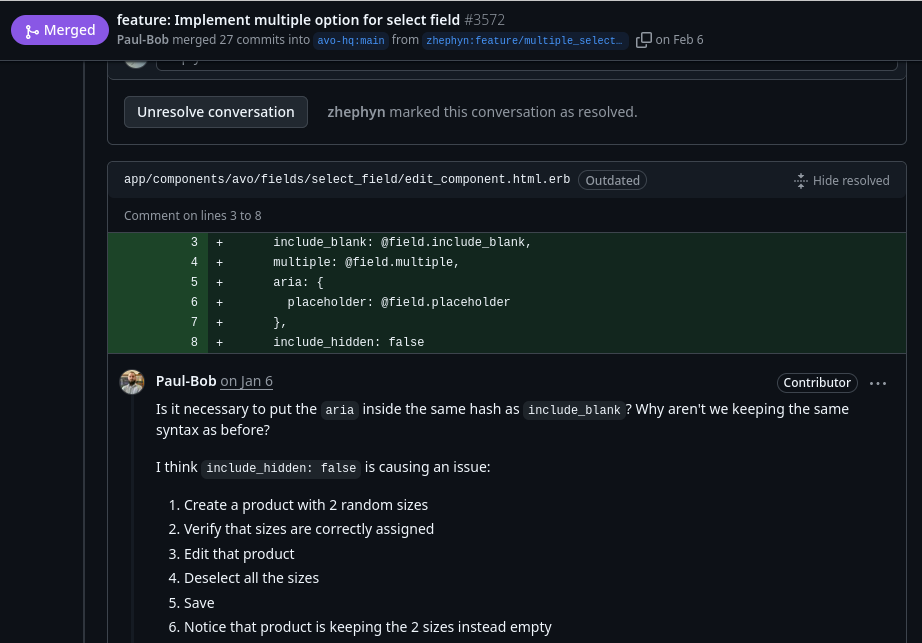The image size is (922, 643).
Task: Click step 'Verify that sizes are correctly assigned'
Action: pyautogui.click(x=309, y=529)
